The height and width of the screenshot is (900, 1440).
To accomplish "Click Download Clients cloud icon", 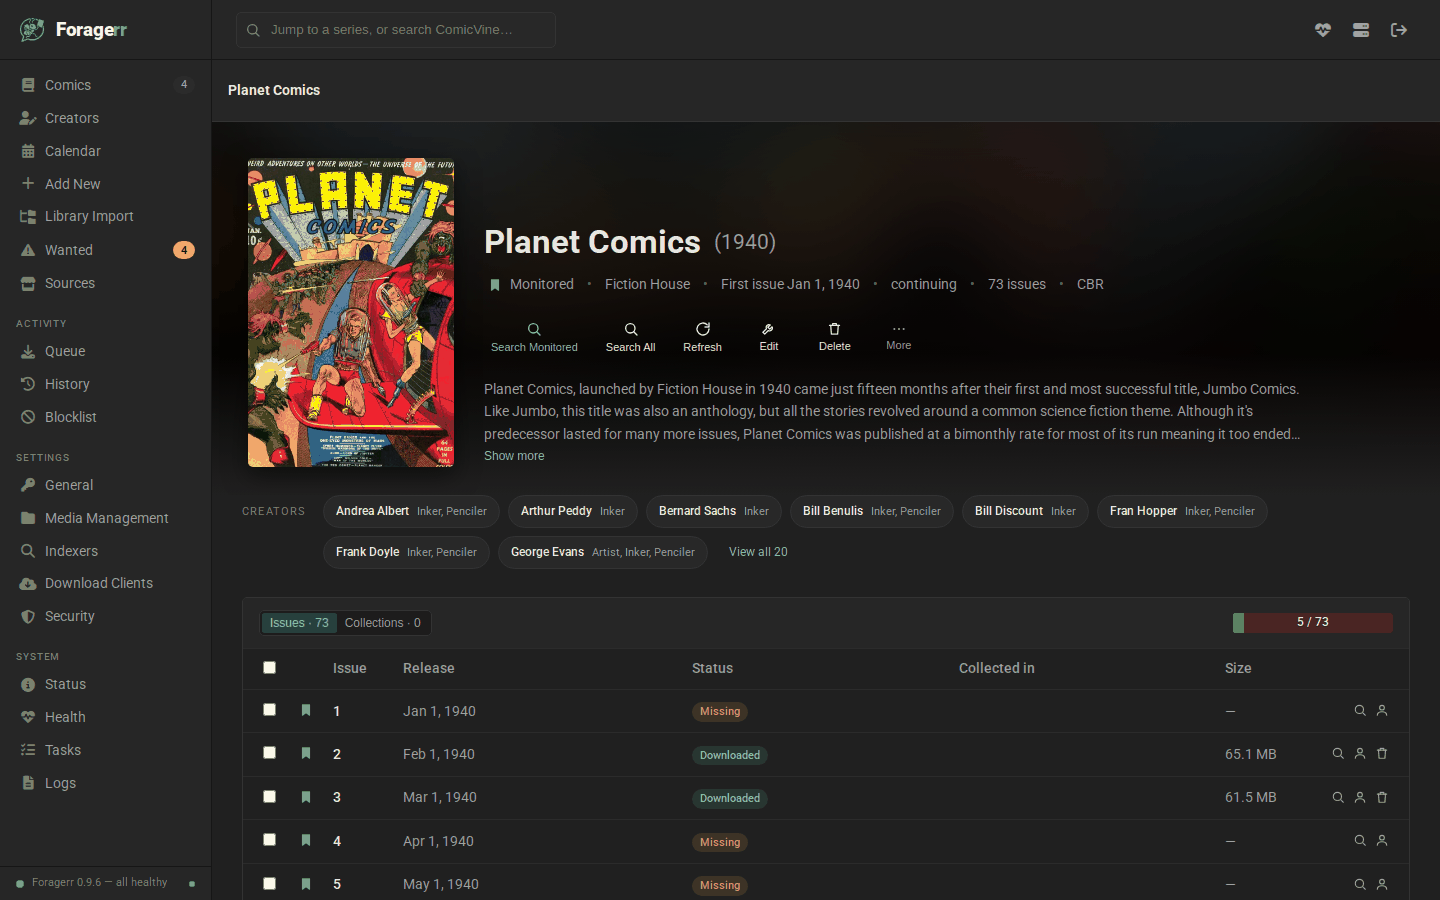I will pos(28,583).
